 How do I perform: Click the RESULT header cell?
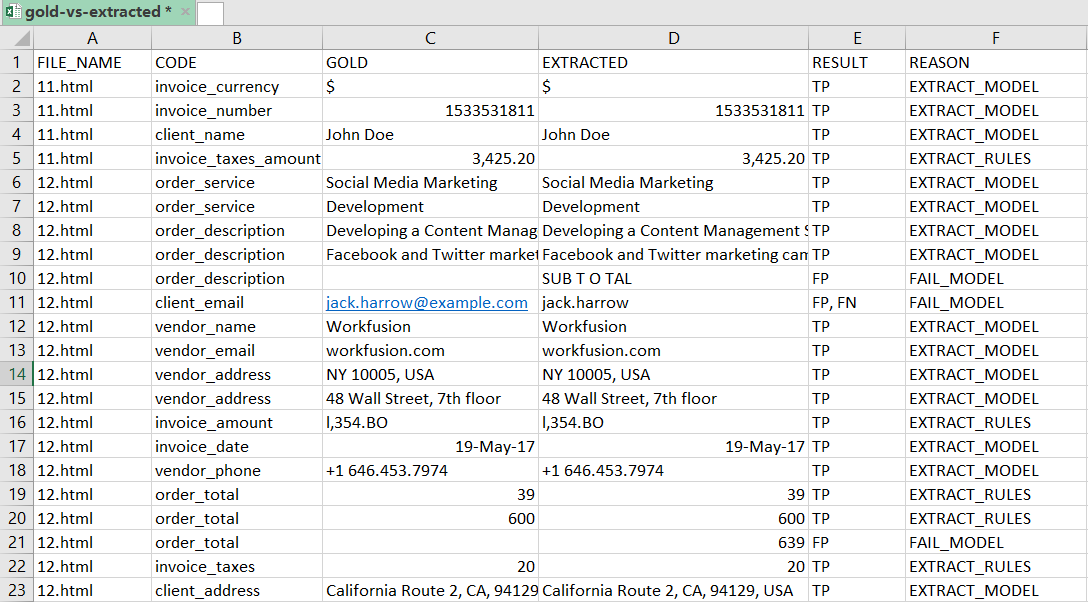(x=857, y=62)
